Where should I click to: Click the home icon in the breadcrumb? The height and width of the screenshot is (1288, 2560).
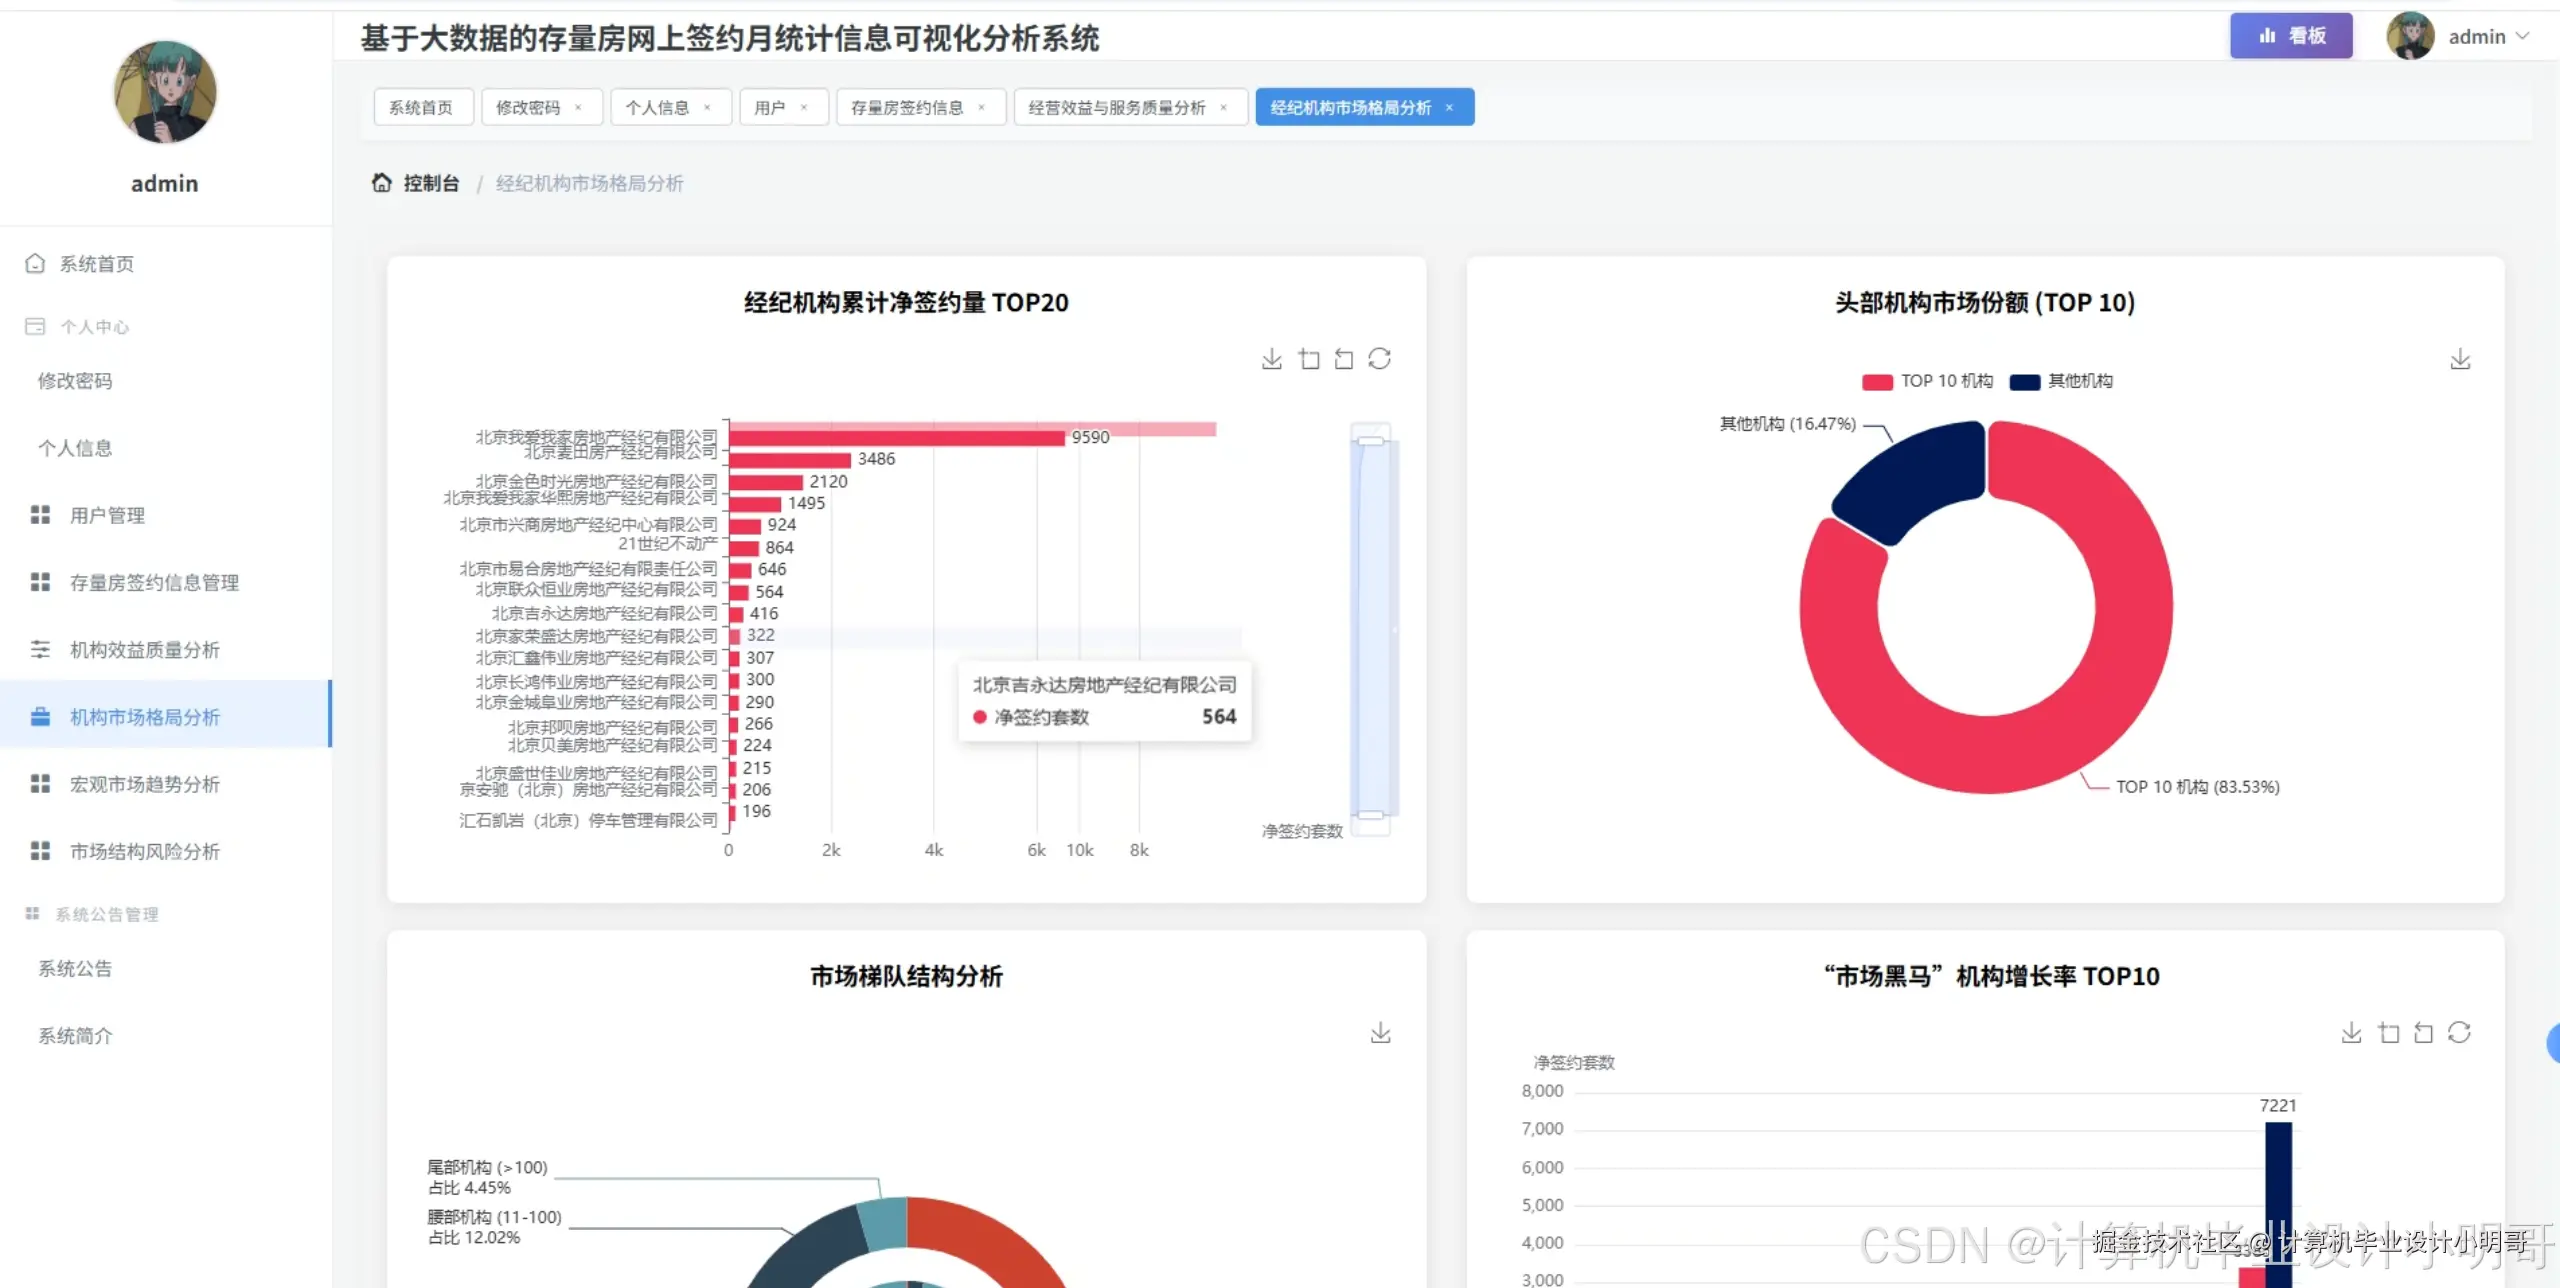(x=382, y=182)
